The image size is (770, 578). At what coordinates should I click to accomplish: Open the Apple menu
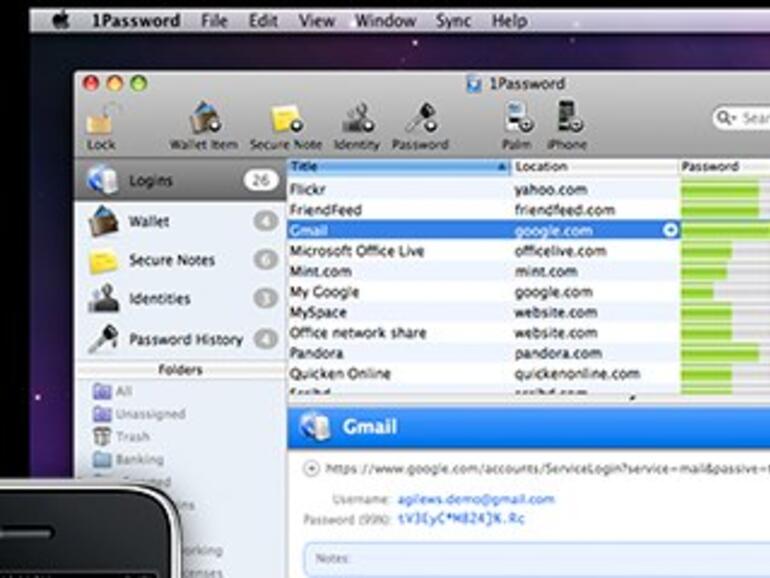[x=60, y=21]
